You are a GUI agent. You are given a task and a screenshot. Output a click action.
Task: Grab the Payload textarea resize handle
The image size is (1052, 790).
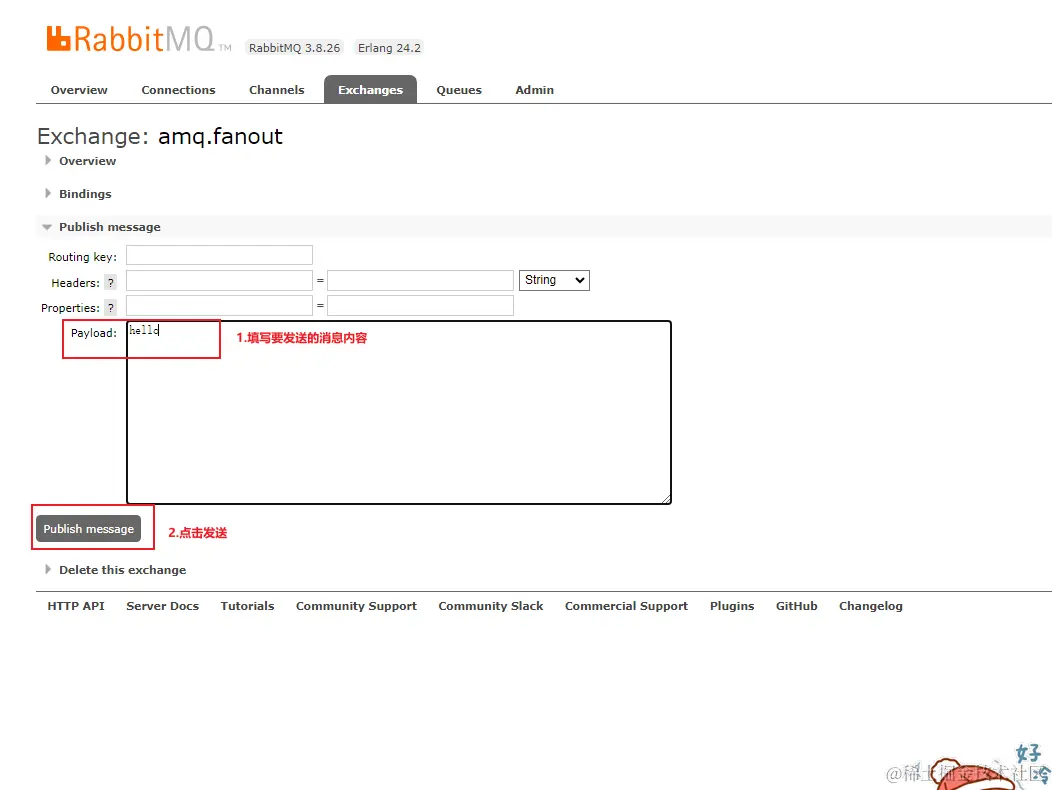point(666,498)
